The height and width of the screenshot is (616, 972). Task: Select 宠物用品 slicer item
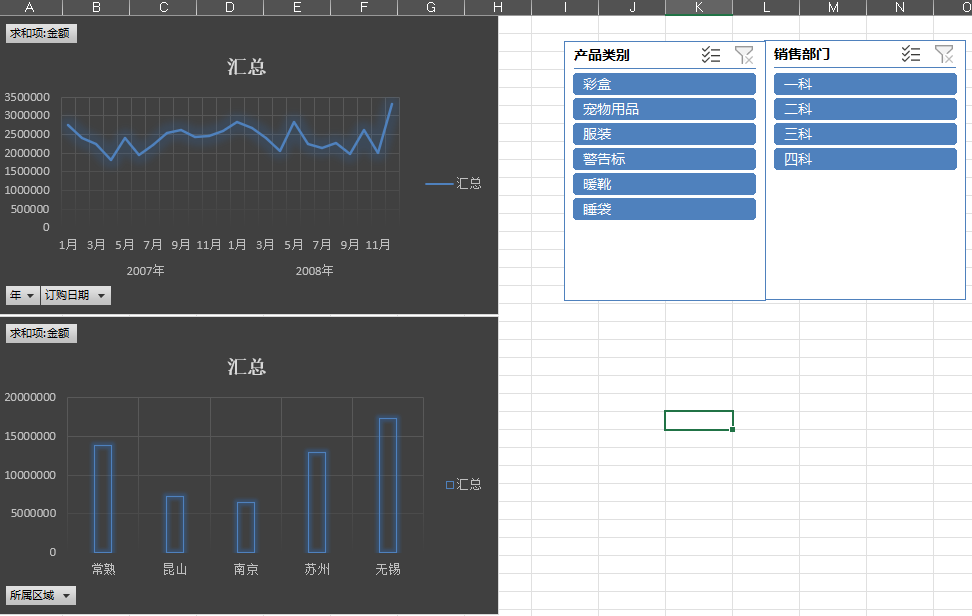tap(664, 109)
